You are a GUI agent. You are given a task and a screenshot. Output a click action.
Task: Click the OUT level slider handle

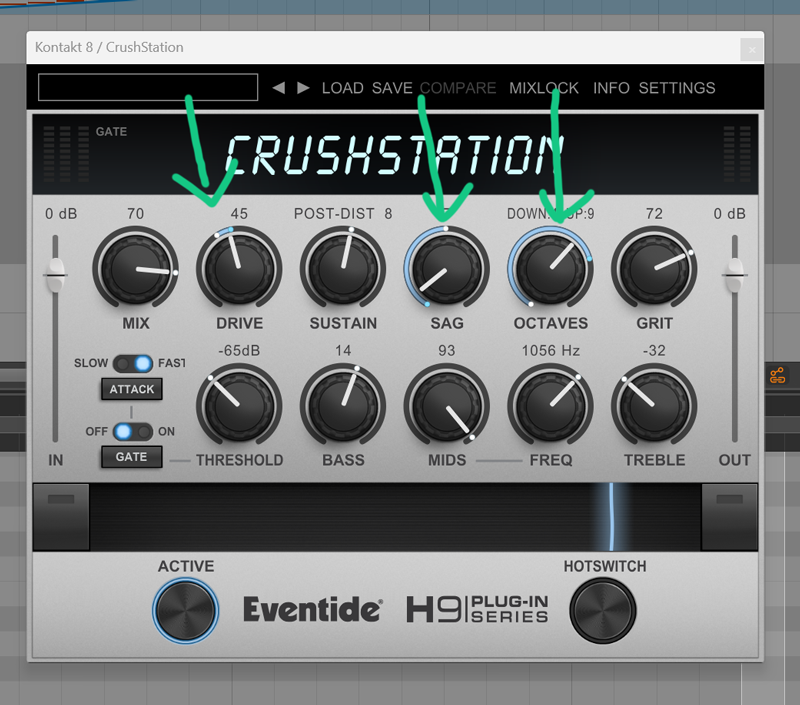(735, 274)
